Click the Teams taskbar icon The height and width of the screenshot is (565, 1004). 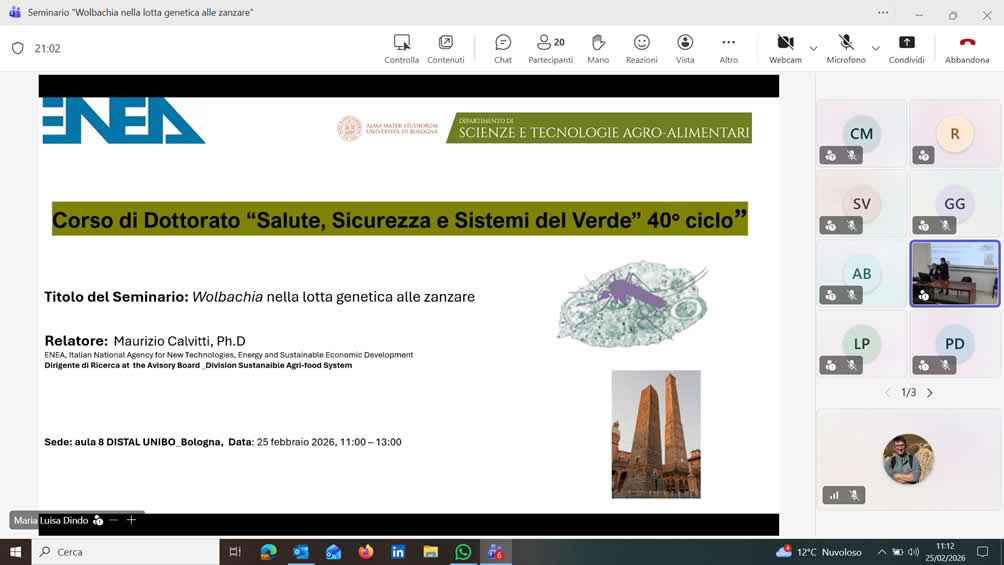point(496,552)
